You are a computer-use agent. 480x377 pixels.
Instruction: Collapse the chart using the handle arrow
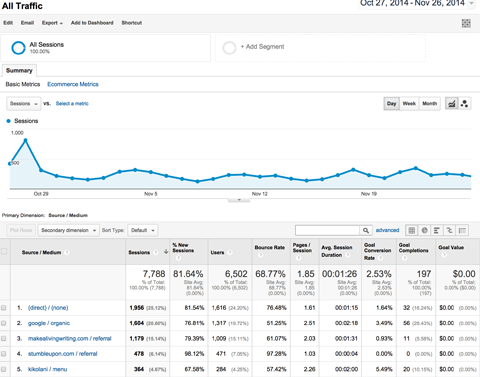tap(239, 200)
